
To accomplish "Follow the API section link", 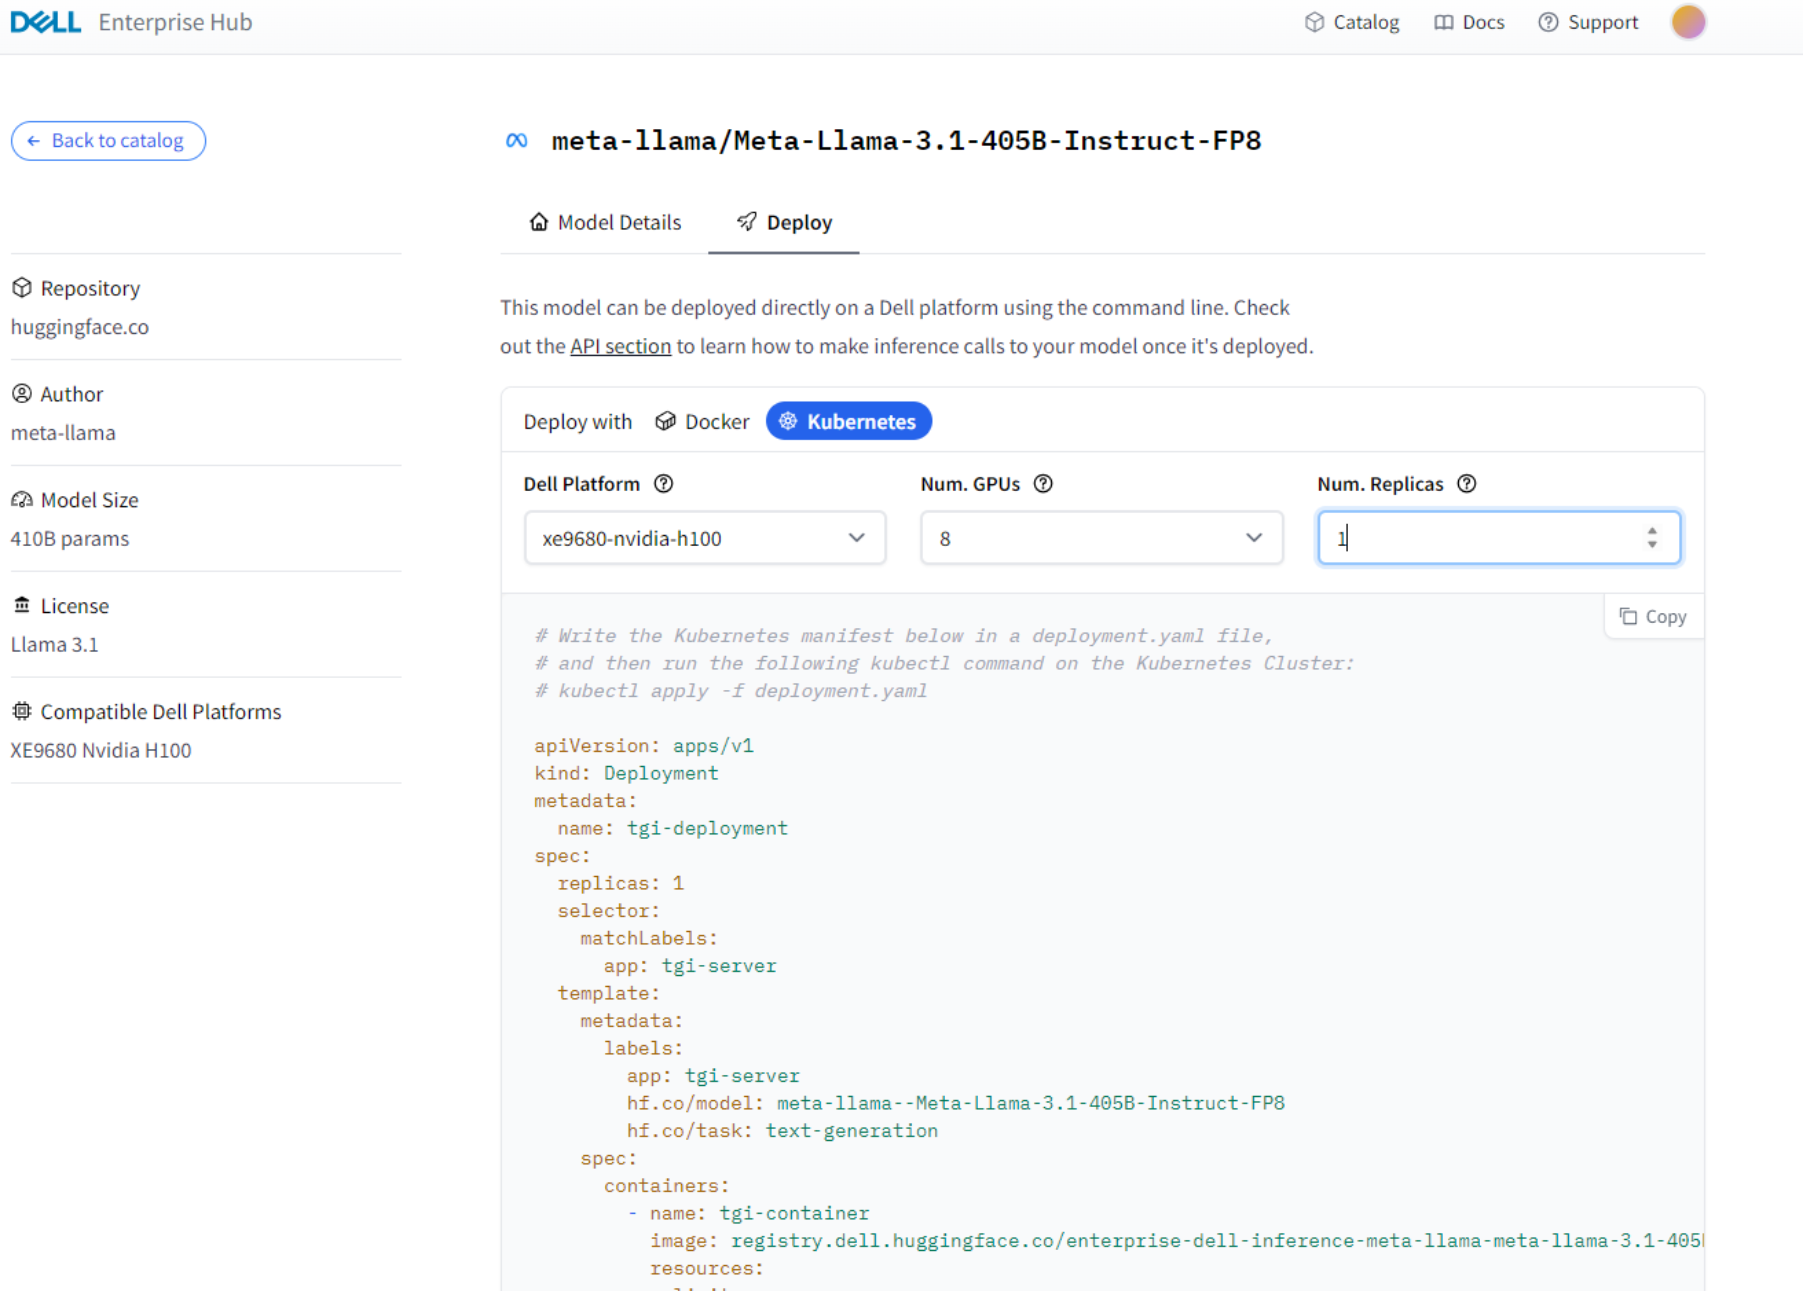I will point(620,346).
